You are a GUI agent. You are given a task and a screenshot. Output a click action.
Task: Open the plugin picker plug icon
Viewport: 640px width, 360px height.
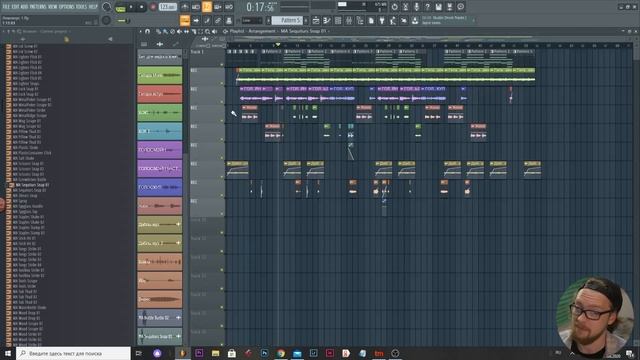[382, 20]
